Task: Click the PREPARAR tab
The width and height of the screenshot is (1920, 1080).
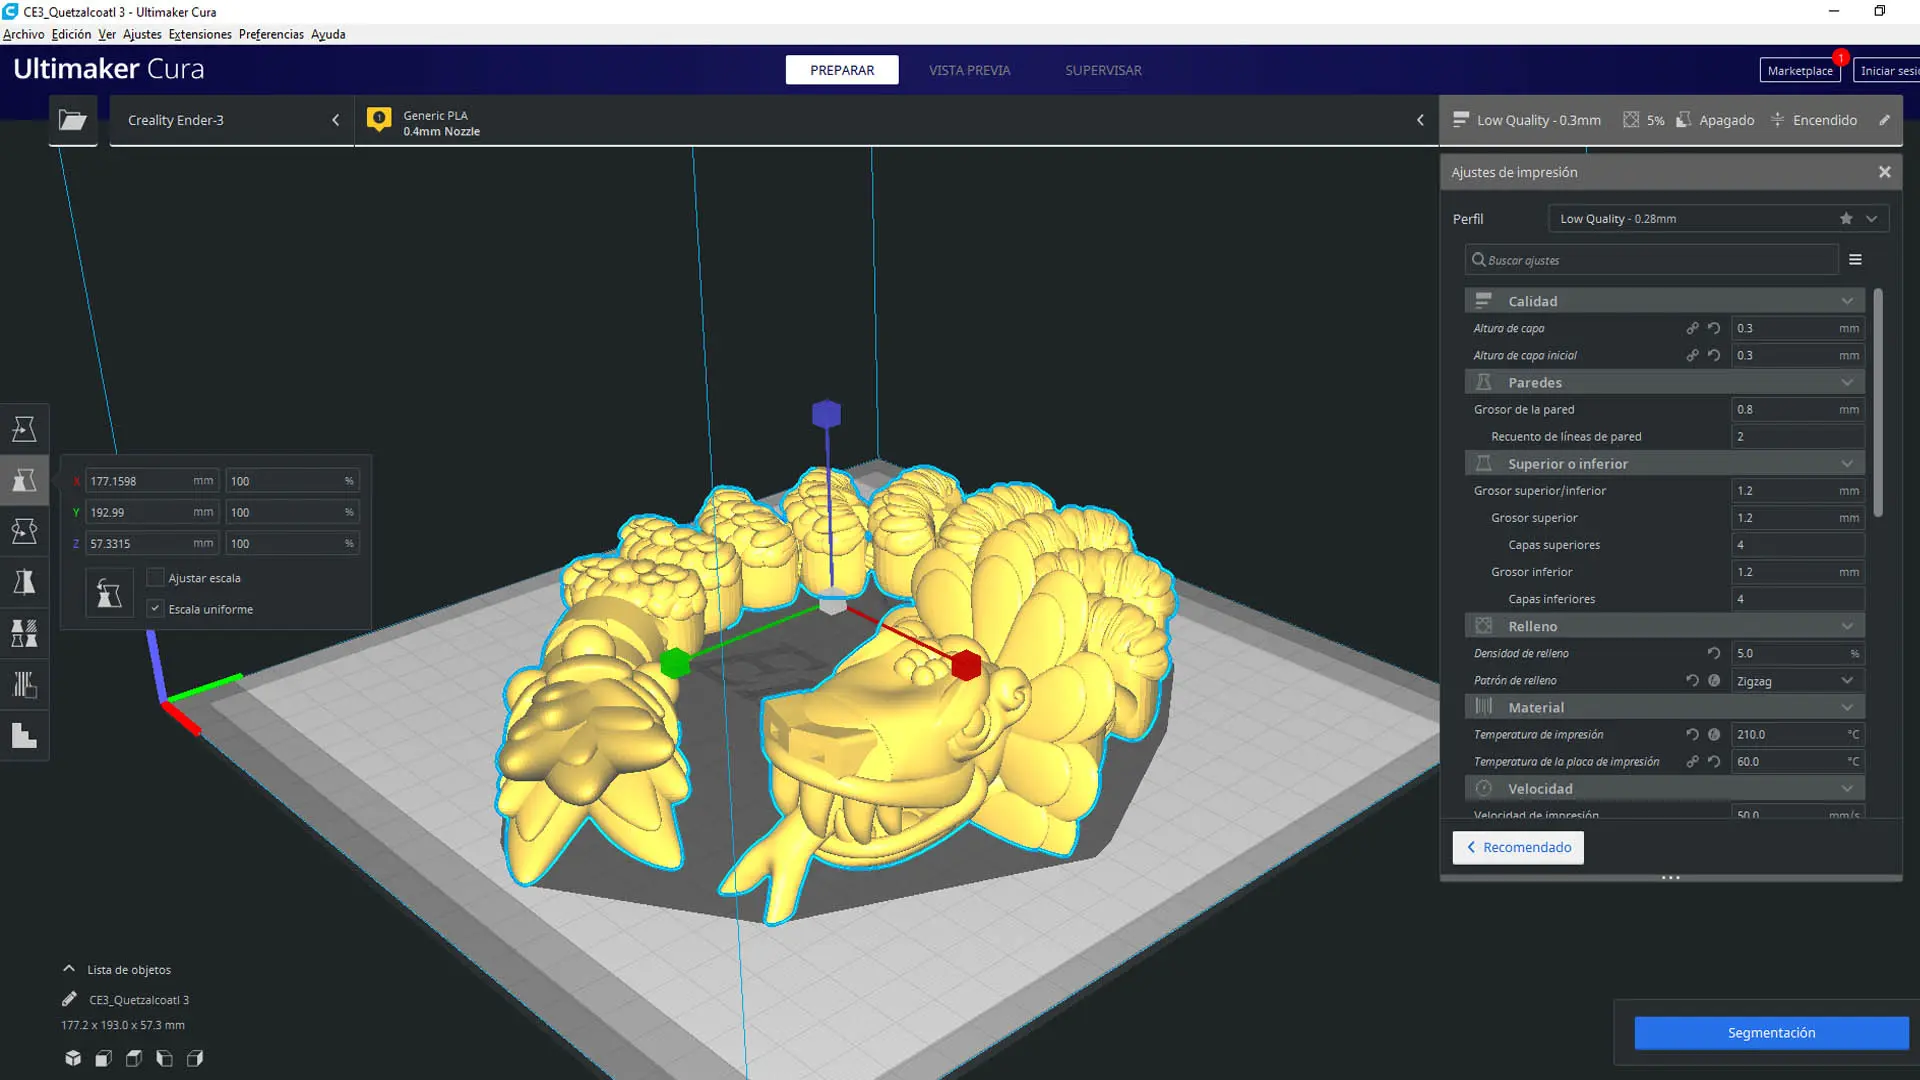Action: point(842,70)
